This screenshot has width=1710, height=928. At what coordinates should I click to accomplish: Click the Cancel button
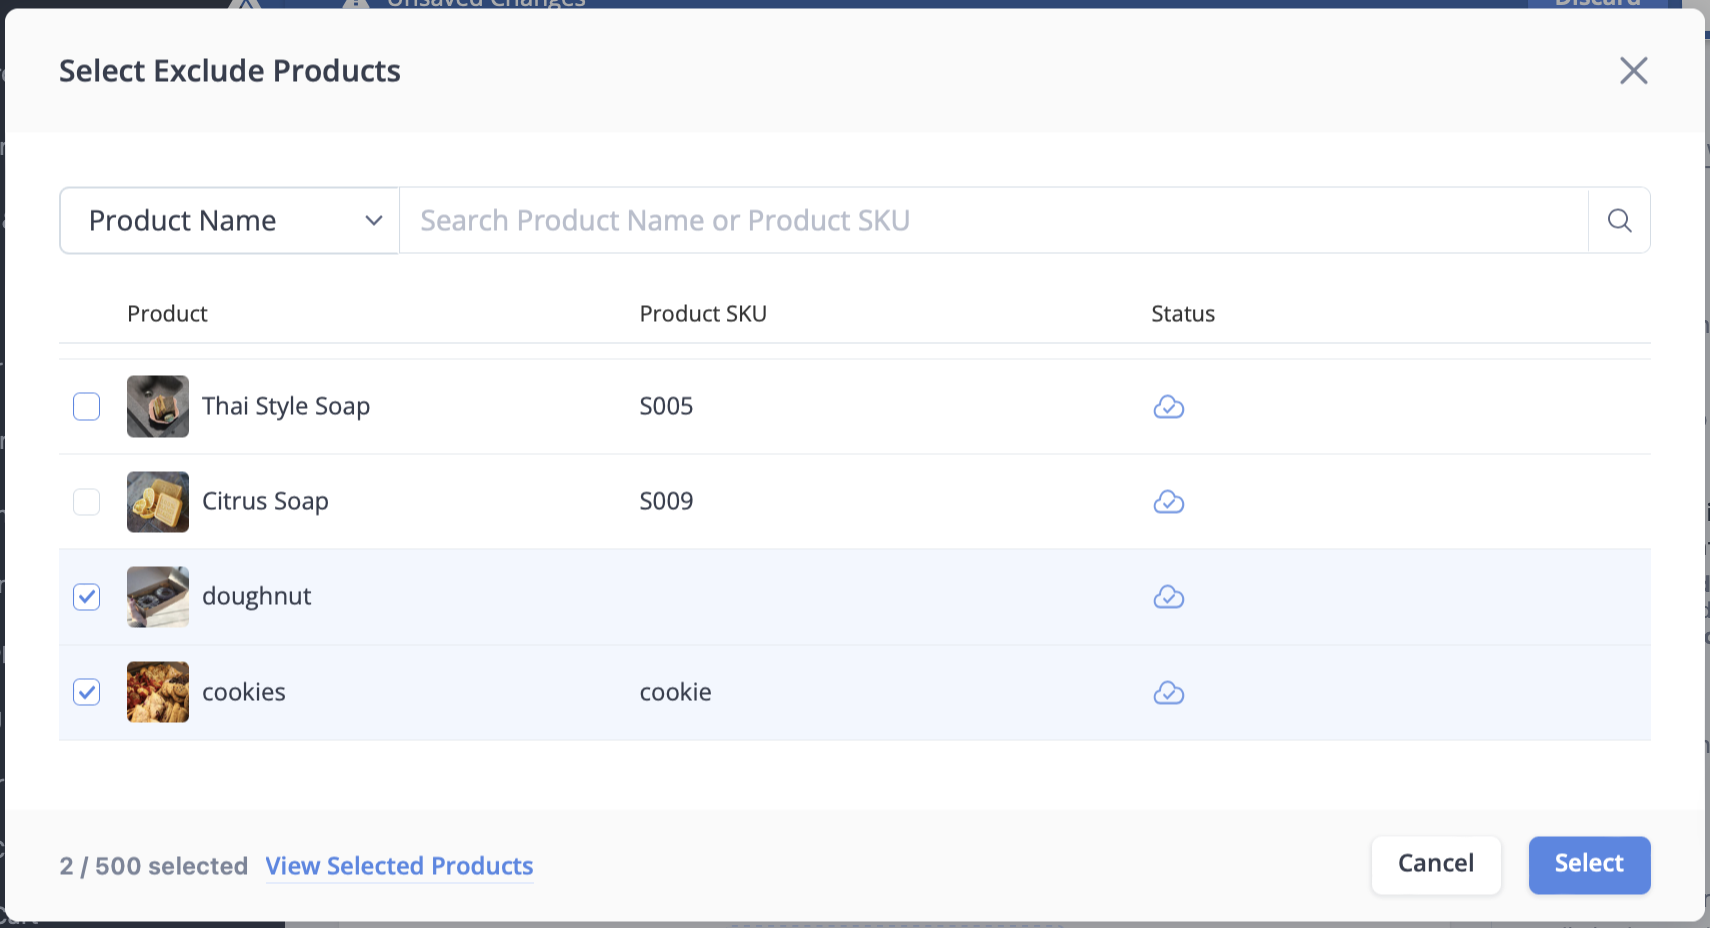click(1436, 864)
